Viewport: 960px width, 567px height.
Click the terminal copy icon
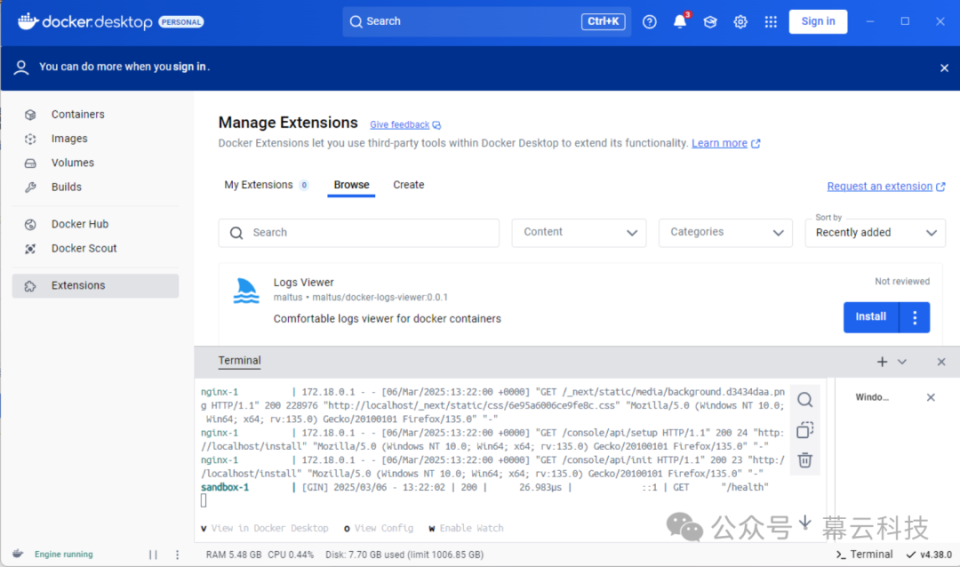pos(805,430)
